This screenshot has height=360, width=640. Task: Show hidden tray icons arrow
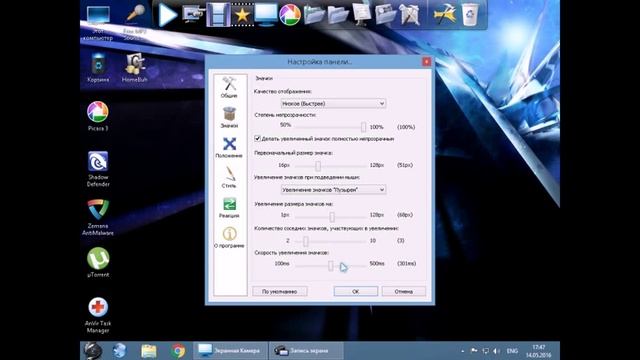(x=462, y=351)
